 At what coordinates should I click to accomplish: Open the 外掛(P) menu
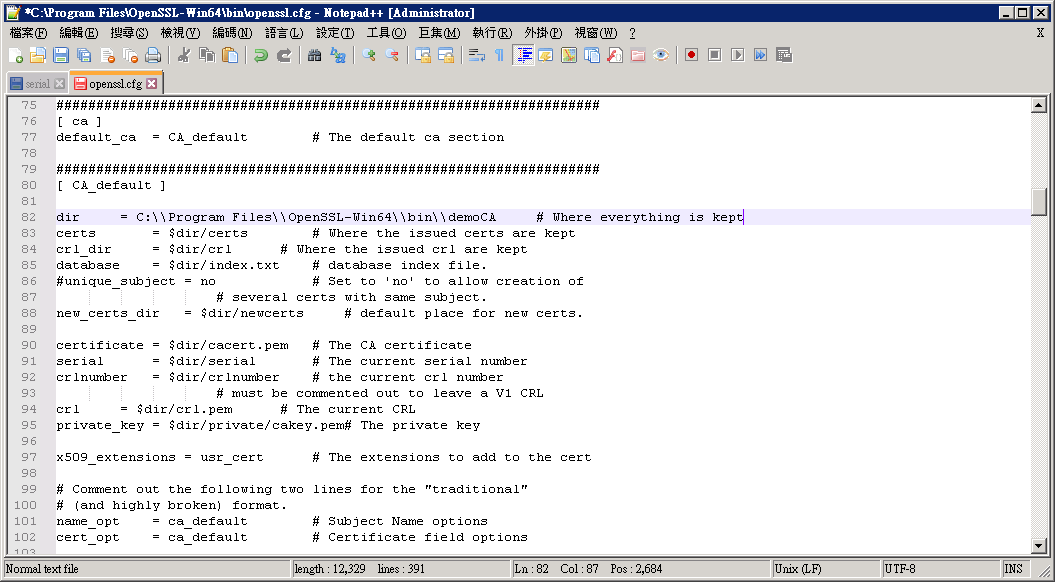coord(543,33)
